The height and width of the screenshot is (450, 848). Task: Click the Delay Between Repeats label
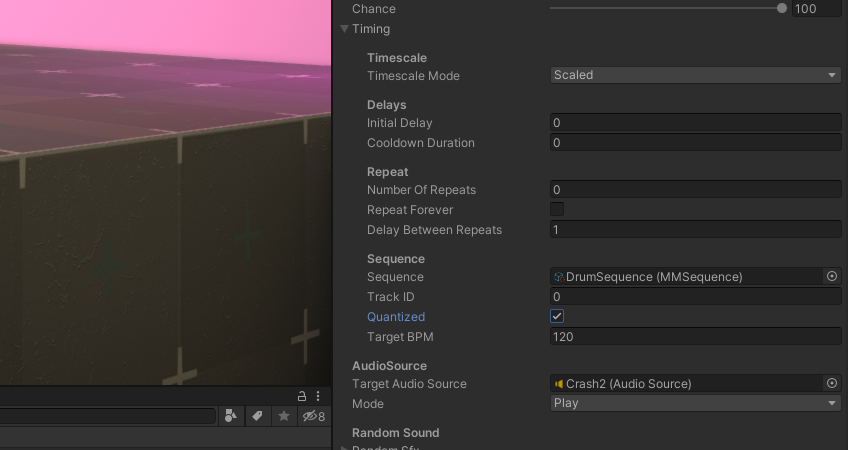(434, 230)
